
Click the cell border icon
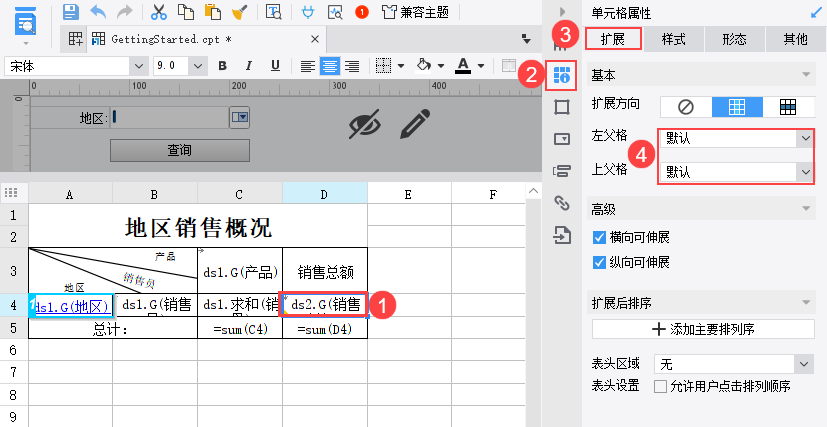tap(383, 66)
